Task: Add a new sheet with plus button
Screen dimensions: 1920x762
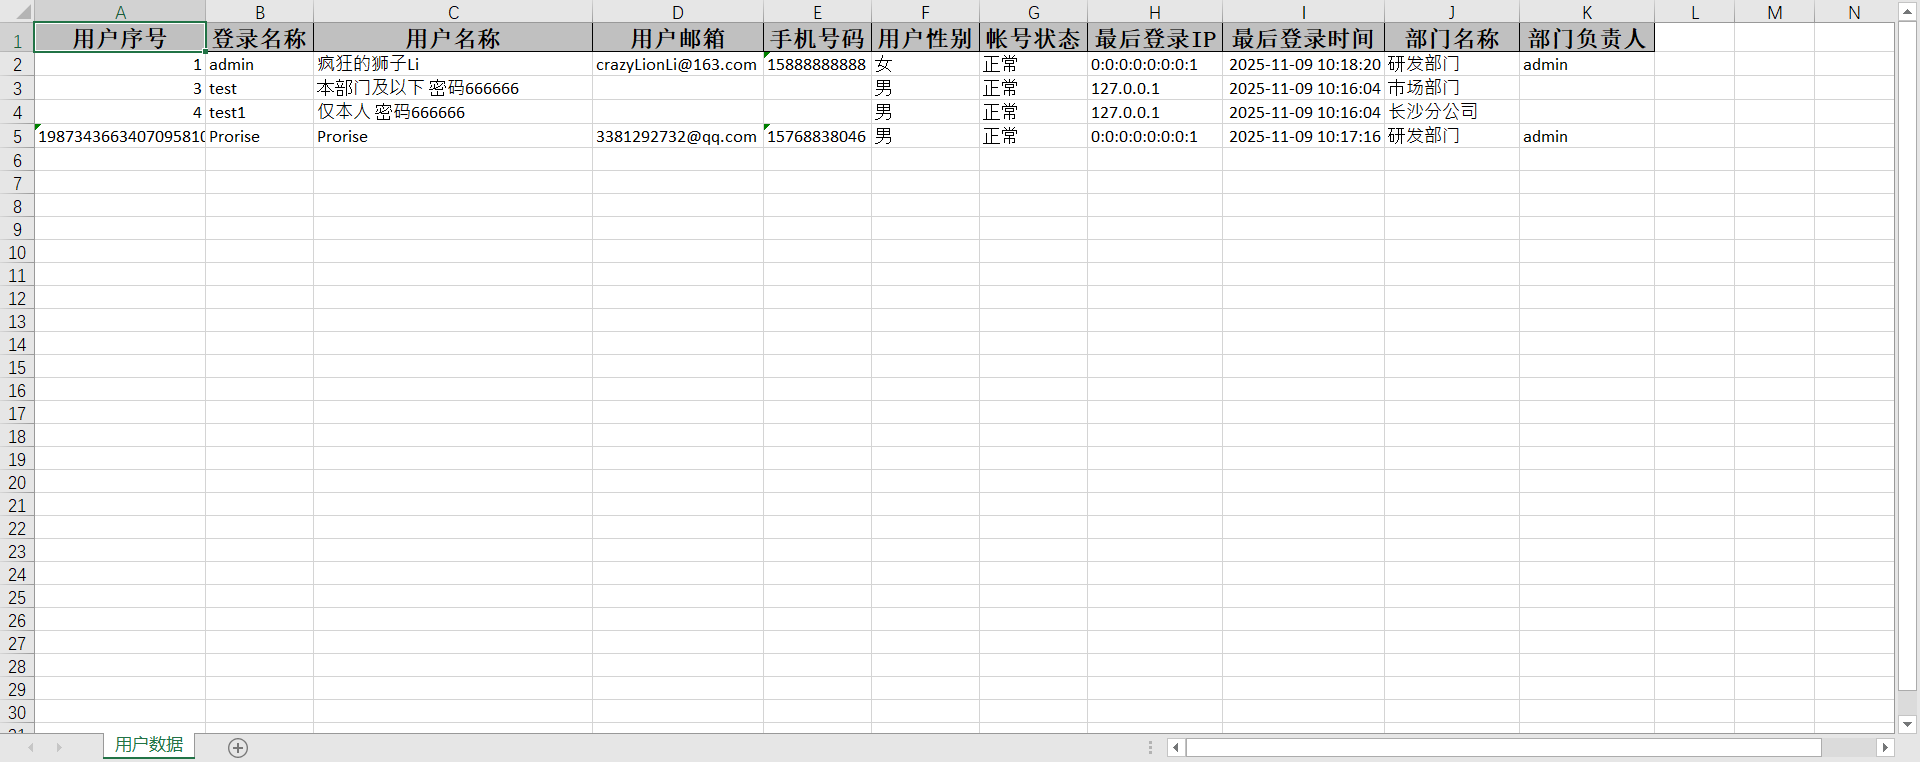Action: pos(238,748)
